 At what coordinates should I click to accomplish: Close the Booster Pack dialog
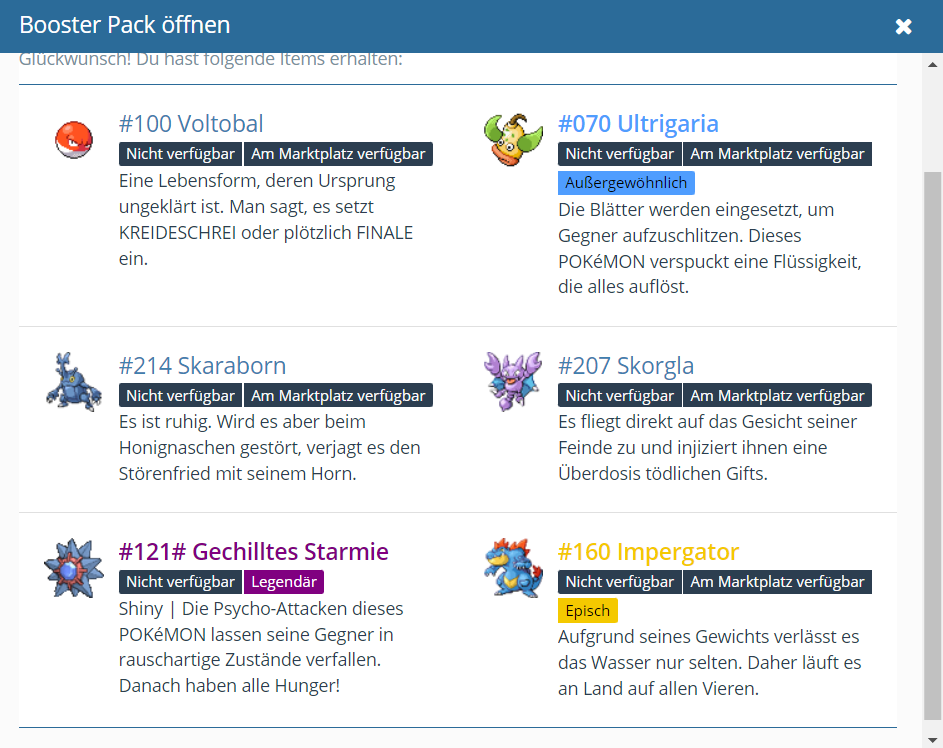903,26
